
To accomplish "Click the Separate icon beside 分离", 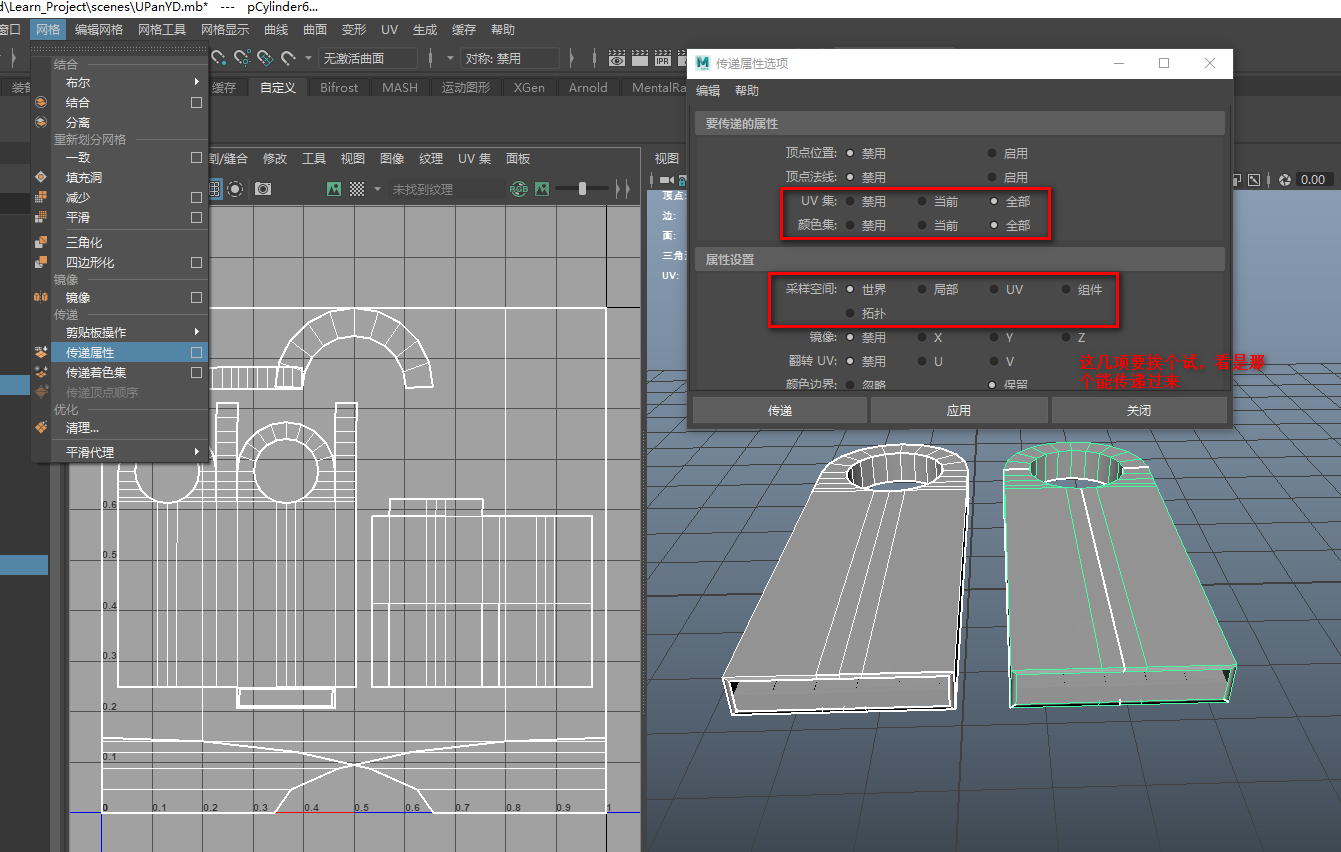I will 41,122.
